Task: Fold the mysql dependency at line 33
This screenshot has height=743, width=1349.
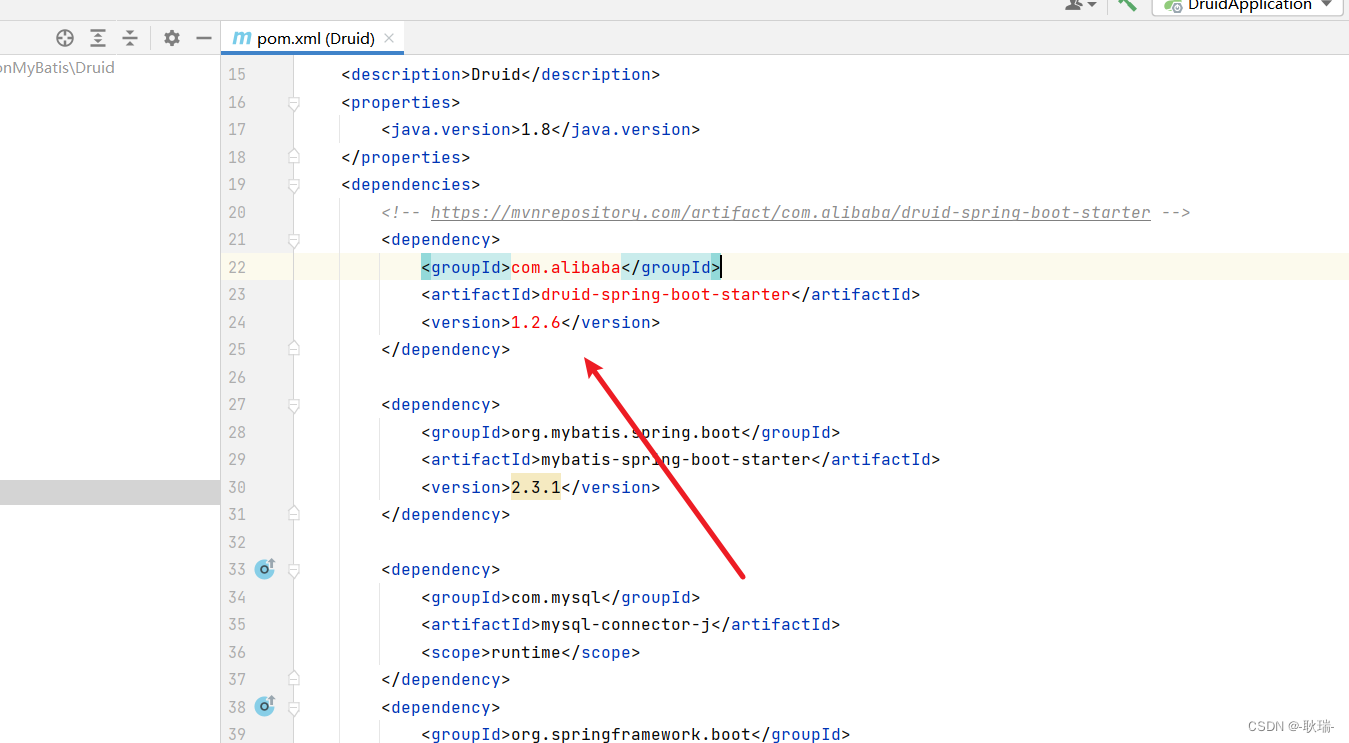Action: tap(294, 570)
